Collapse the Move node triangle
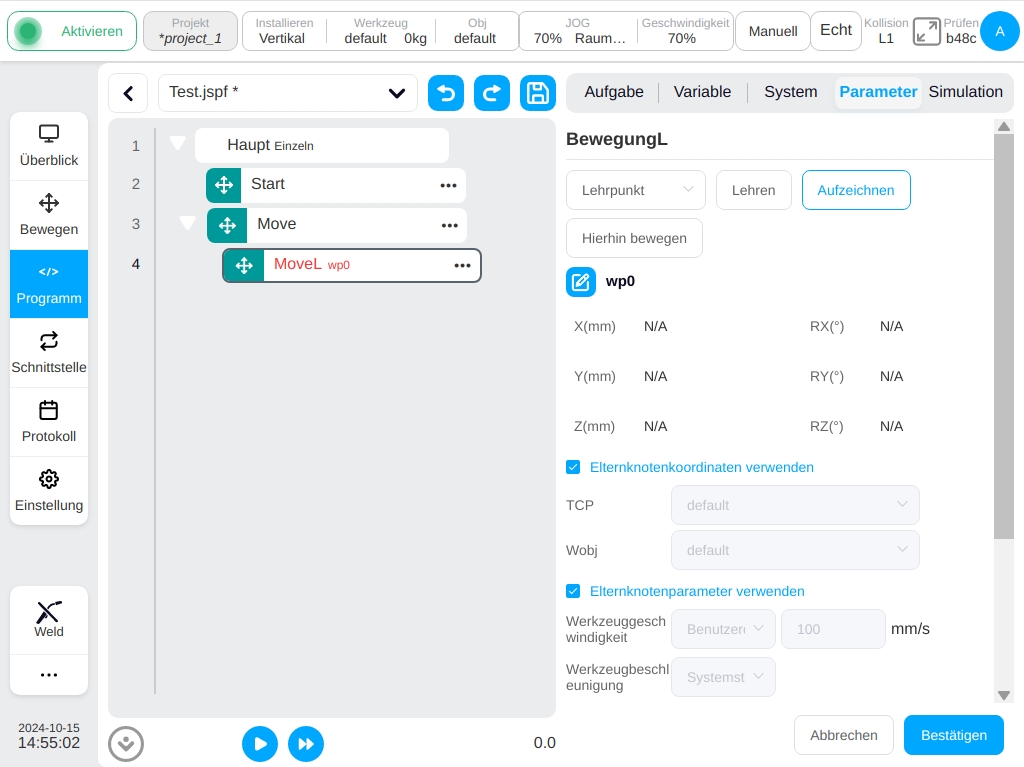Viewport: 1024px width, 767px height. pyautogui.click(x=187, y=223)
